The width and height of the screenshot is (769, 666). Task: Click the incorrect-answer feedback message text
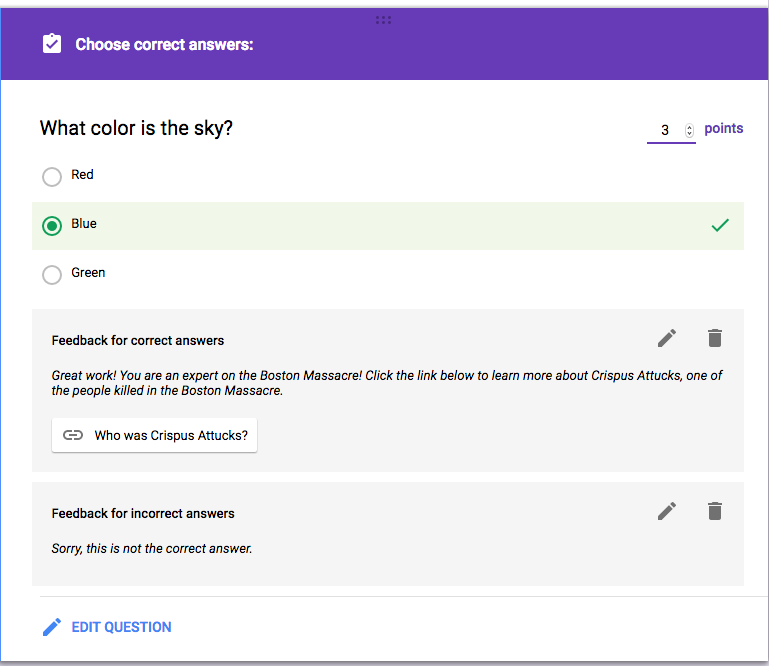pyautogui.click(x=152, y=548)
